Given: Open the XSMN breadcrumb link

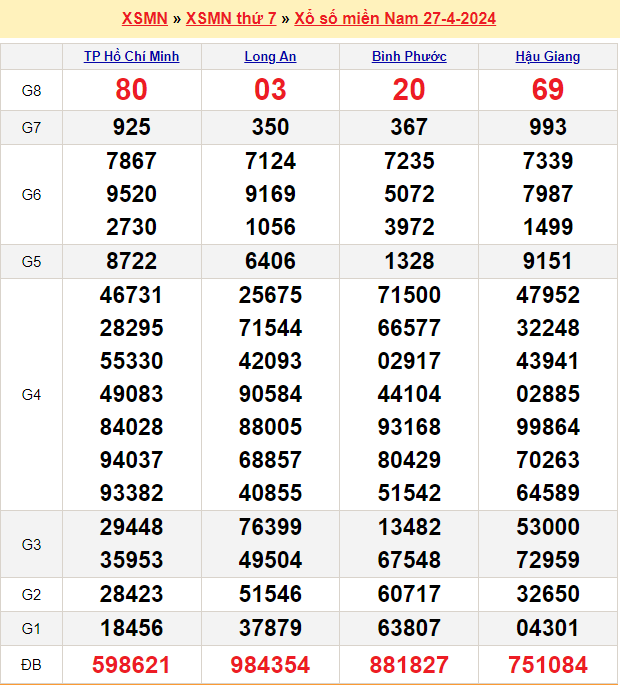Looking at the screenshot, I should click(x=144, y=19).
